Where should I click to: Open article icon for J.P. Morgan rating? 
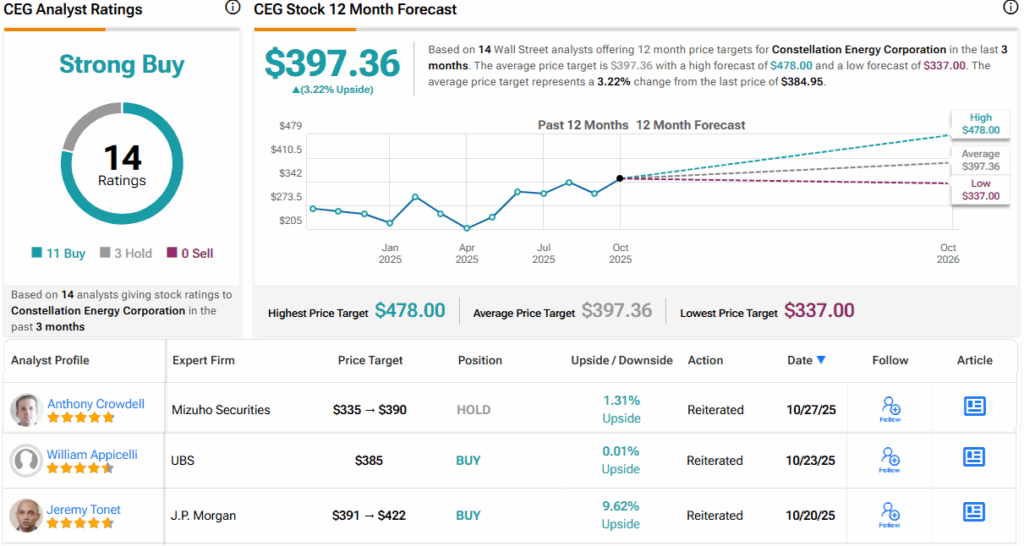coord(974,512)
